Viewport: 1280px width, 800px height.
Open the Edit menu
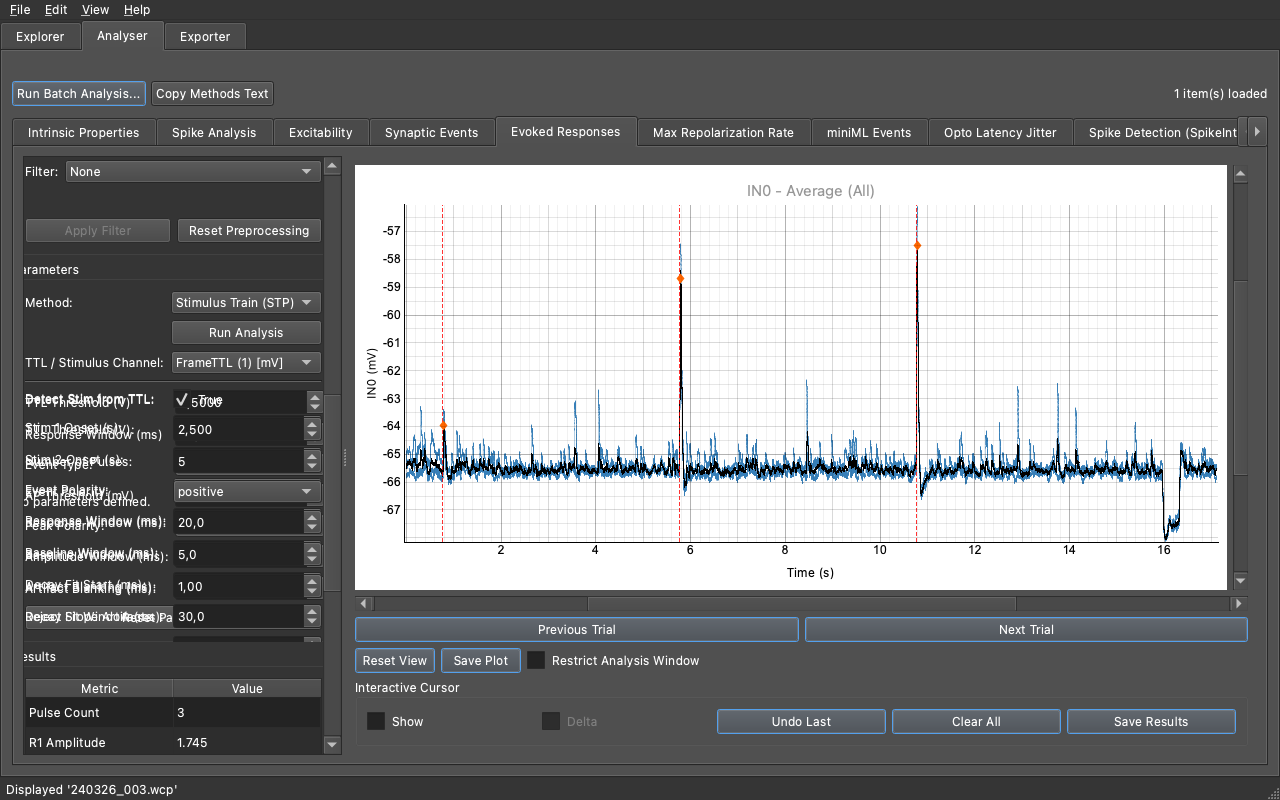click(56, 10)
